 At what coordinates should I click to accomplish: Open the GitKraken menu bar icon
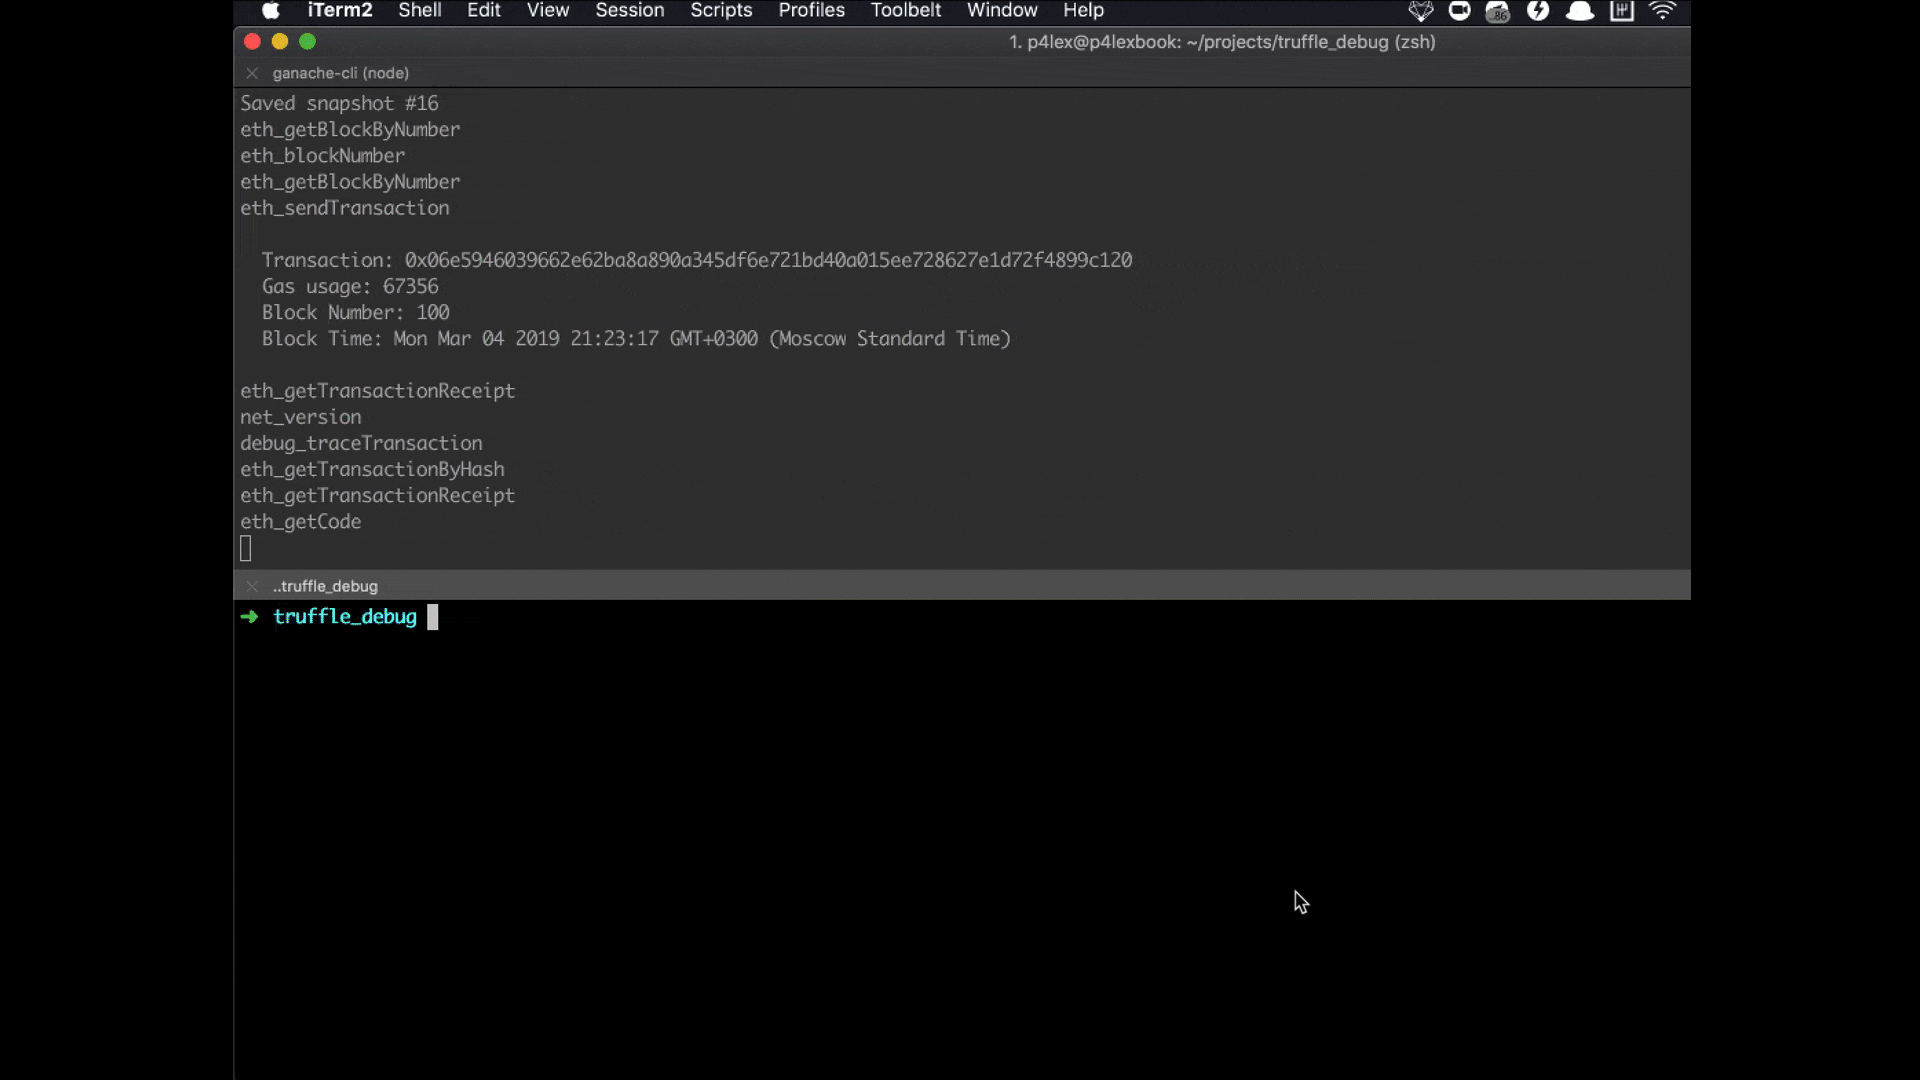(x=1421, y=11)
